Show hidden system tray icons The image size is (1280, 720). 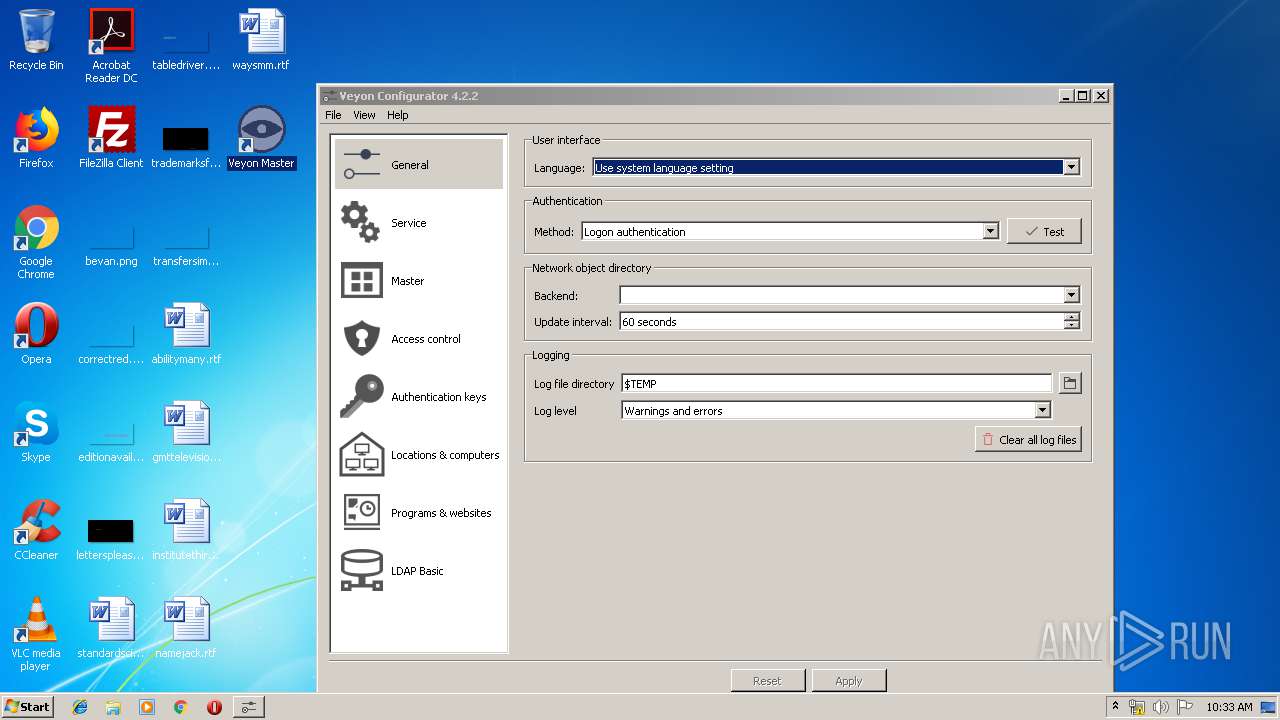click(1116, 706)
